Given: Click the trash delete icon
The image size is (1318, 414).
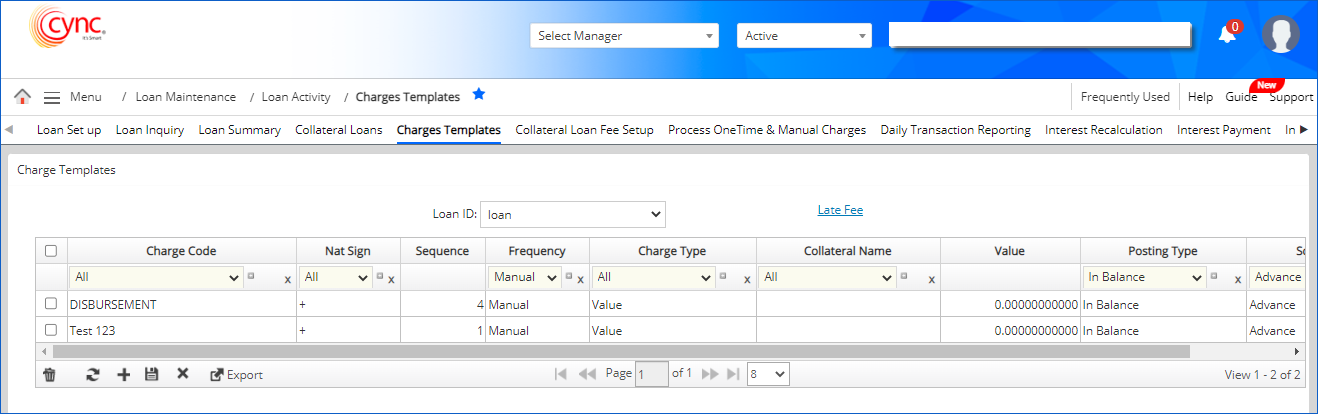Looking at the screenshot, I should [x=49, y=374].
